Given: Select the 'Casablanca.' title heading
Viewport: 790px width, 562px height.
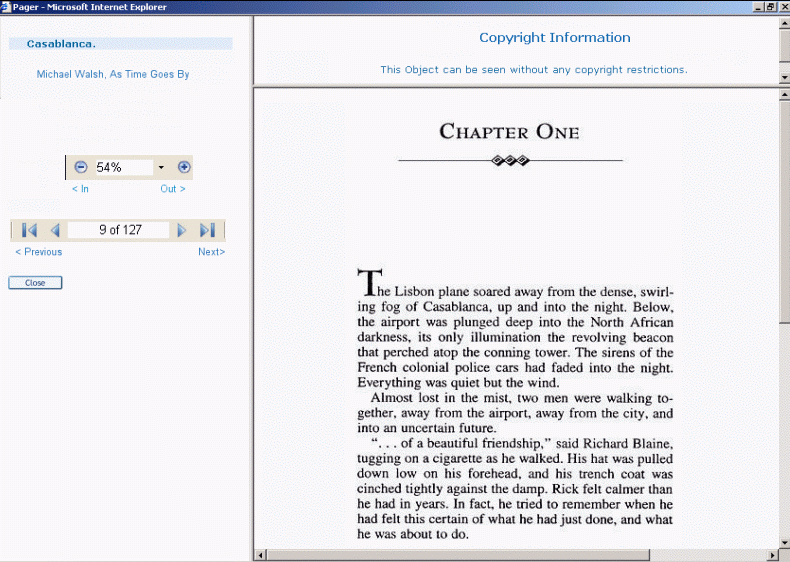Looking at the screenshot, I should pyautogui.click(x=61, y=44).
